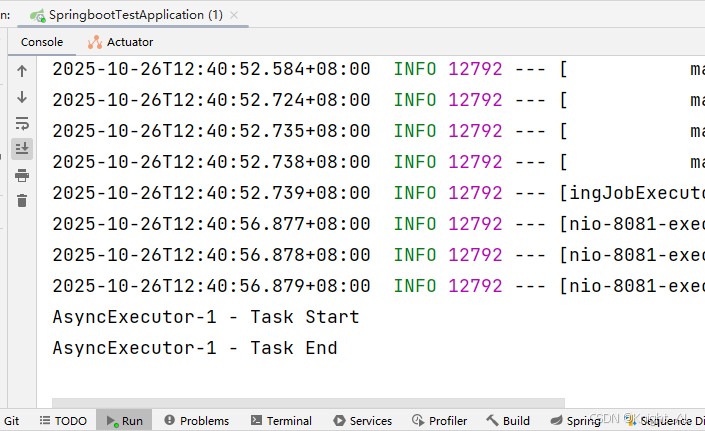Viewport: 705px width, 431px height.
Task: Click the Down the Stack Trace arrow
Action: click(21, 97)
